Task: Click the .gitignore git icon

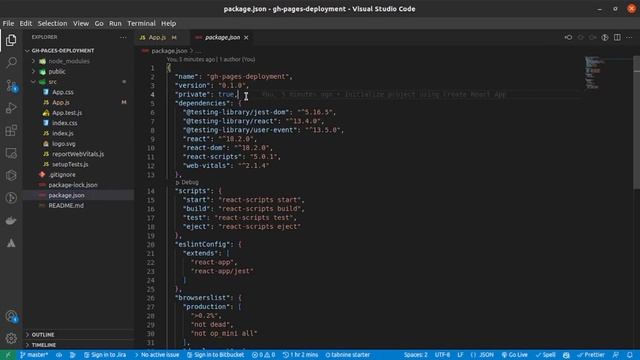Action: click(x=42, y=174)
